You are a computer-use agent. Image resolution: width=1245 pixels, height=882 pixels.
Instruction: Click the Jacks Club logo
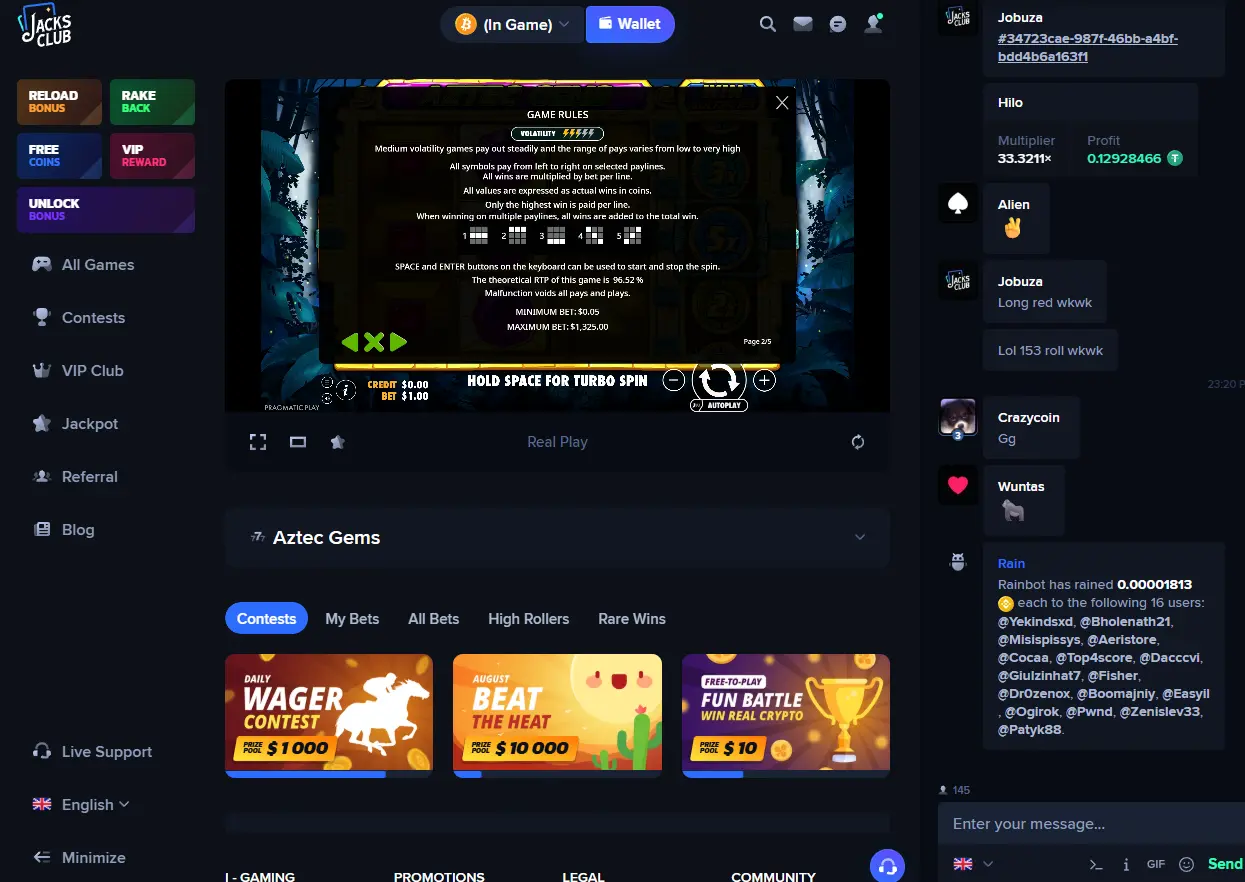pyautogui.click(x=46, y=25)
